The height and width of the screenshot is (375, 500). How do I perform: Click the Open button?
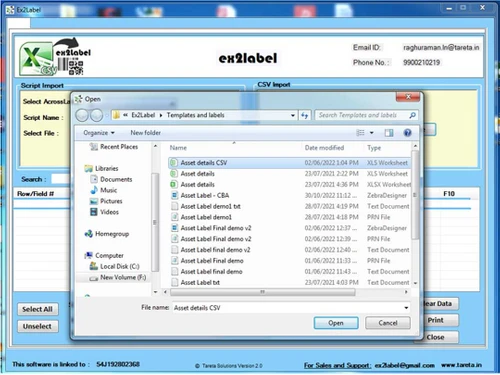pyautogui.click(x=336, y=323)
